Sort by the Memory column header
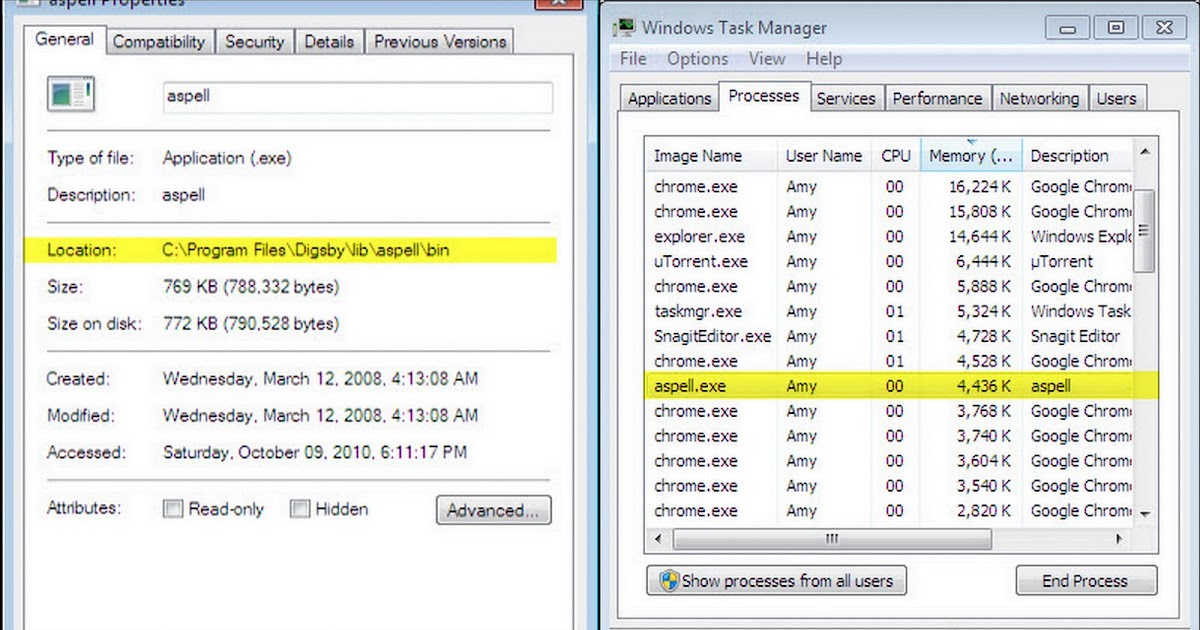1200x630 pixels. (x=971, y=156)
